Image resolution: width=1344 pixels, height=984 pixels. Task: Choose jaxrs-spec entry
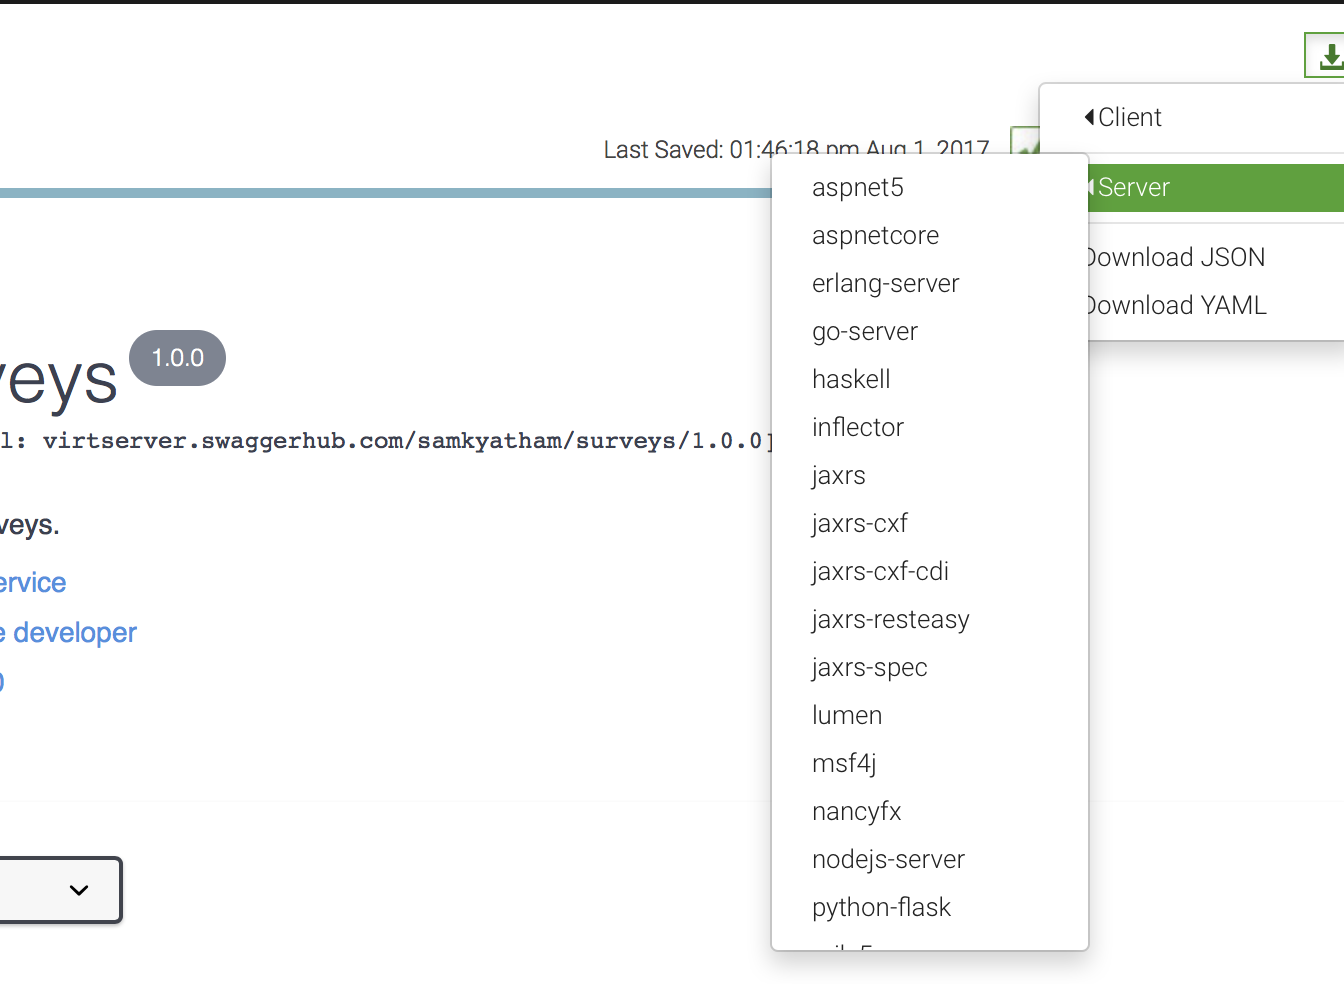point(869,668)
